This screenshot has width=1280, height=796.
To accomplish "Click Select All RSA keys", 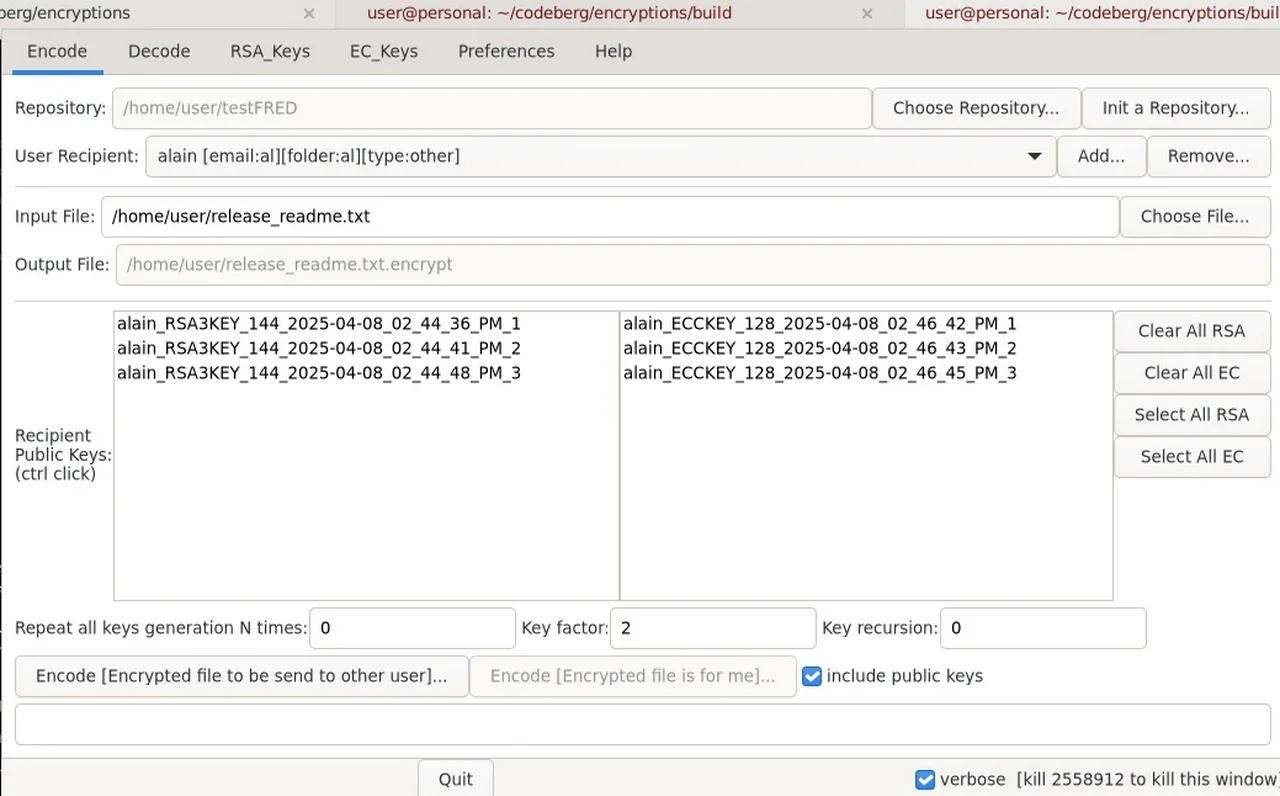I will pos(1191,415).
